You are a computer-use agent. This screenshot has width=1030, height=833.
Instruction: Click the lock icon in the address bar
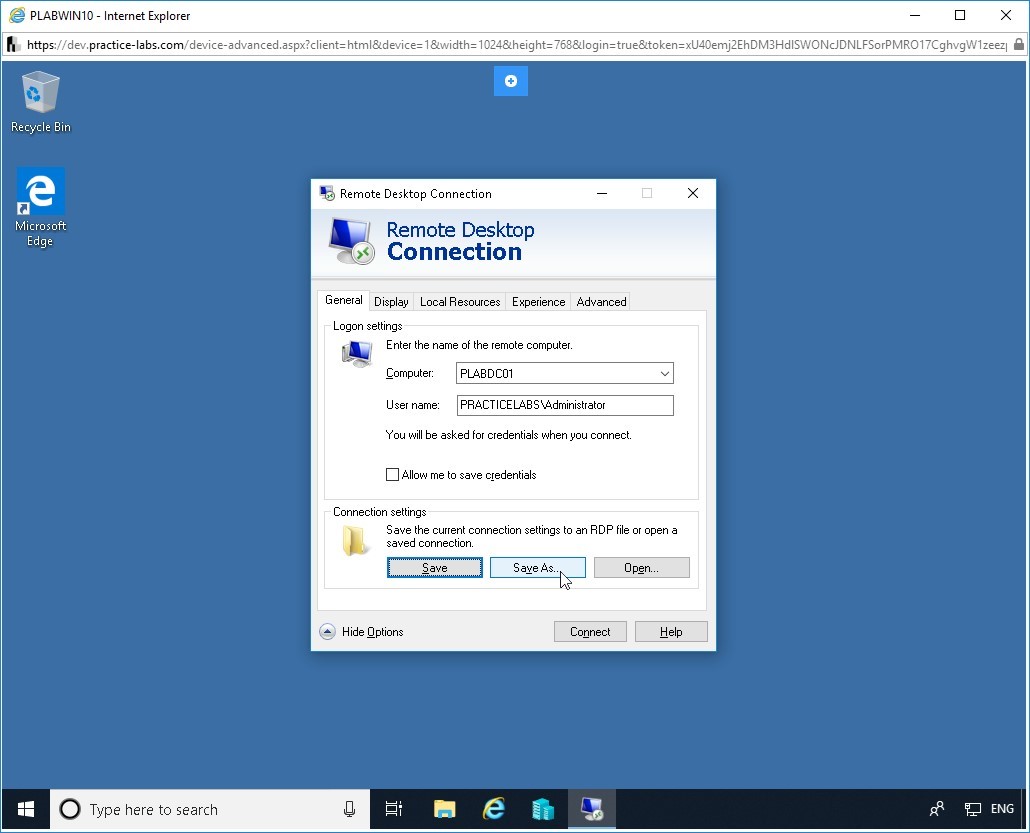pyautogui.click(x=1018, y=45)
